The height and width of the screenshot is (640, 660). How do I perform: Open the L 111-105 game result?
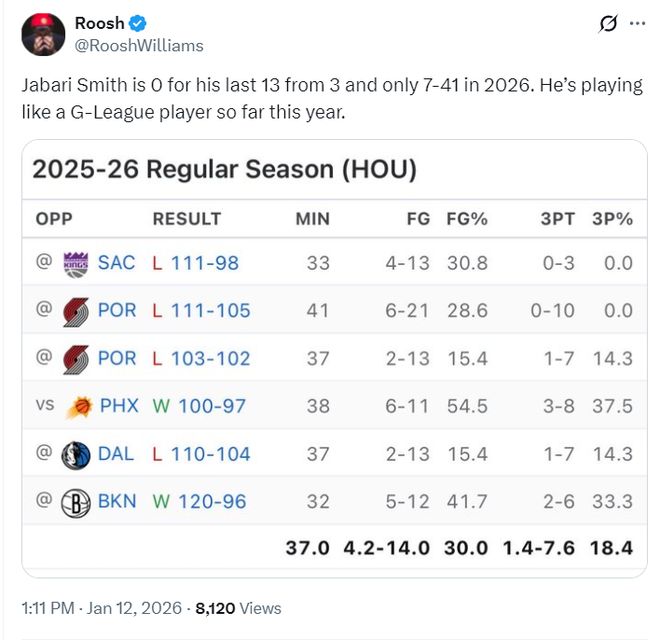(201, 311)
